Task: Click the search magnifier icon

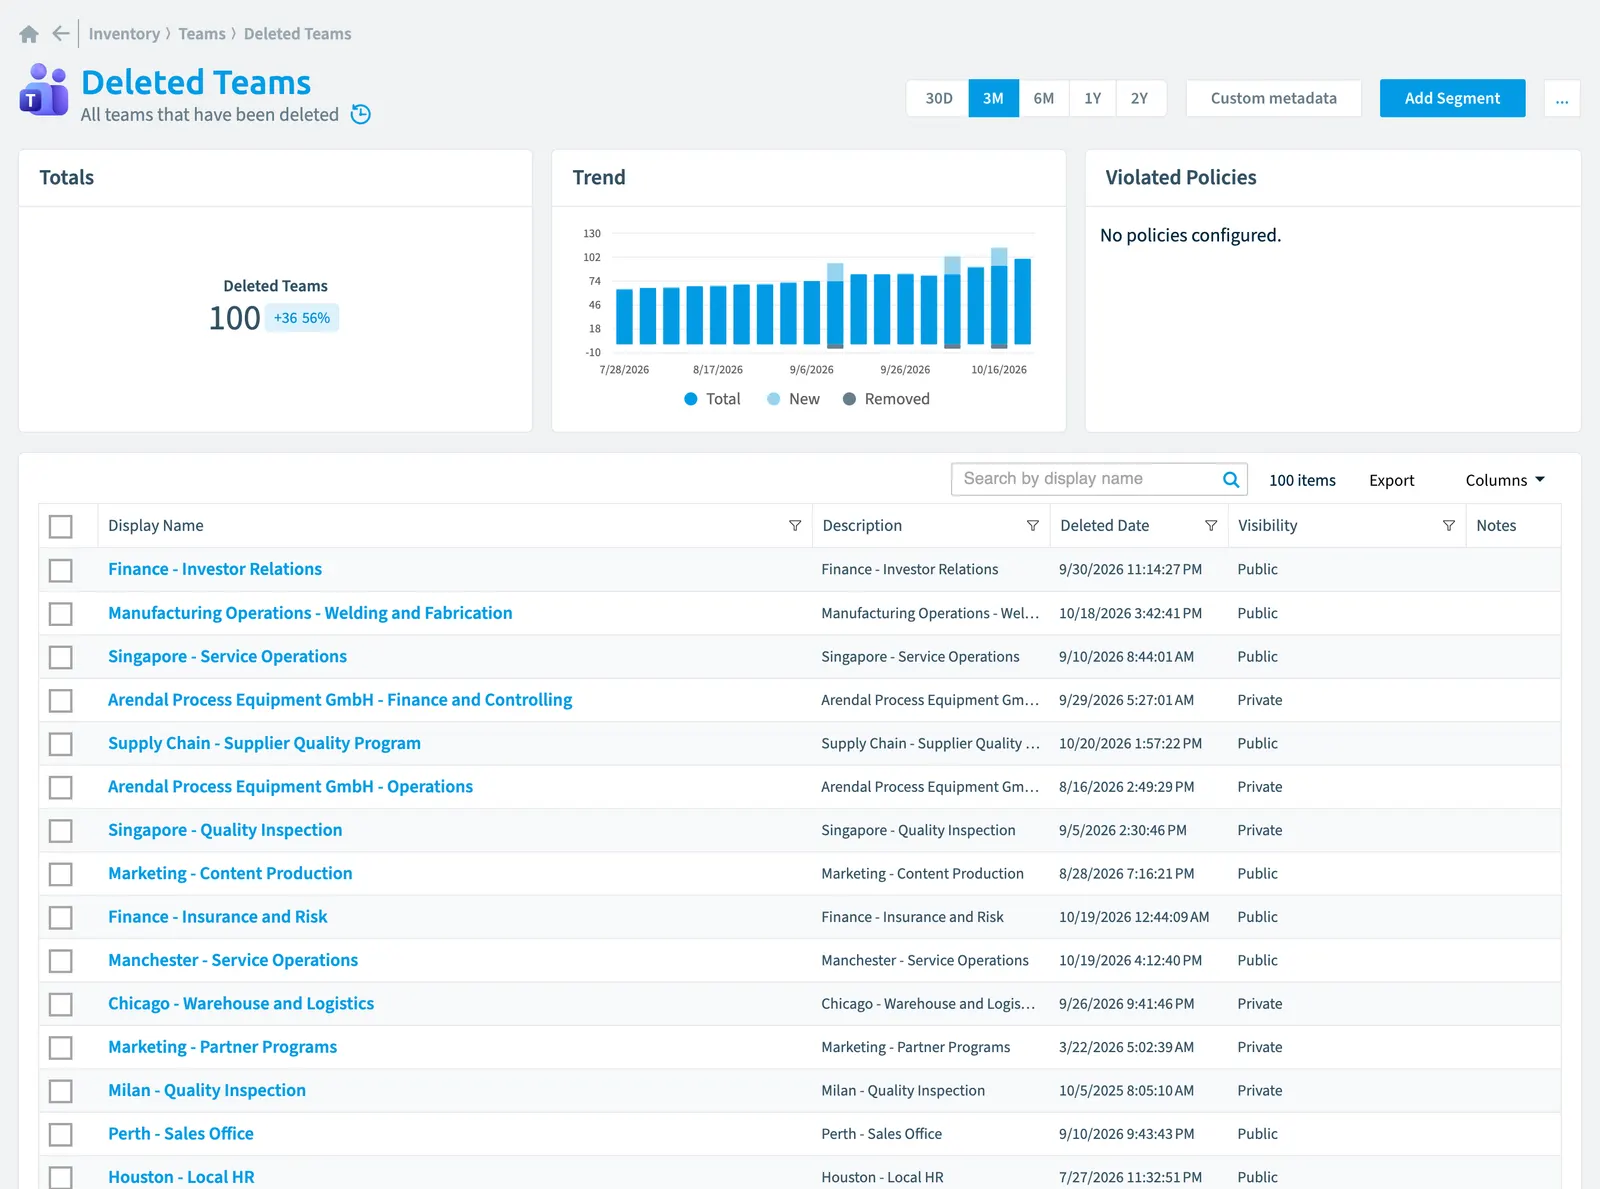Action: tap(1231, 480)
